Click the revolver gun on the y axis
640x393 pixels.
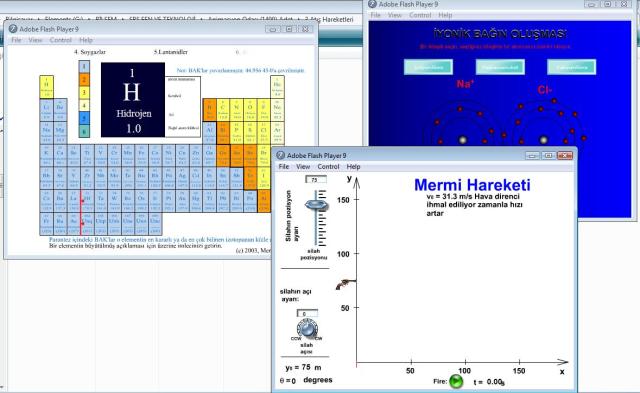(345, 284)
